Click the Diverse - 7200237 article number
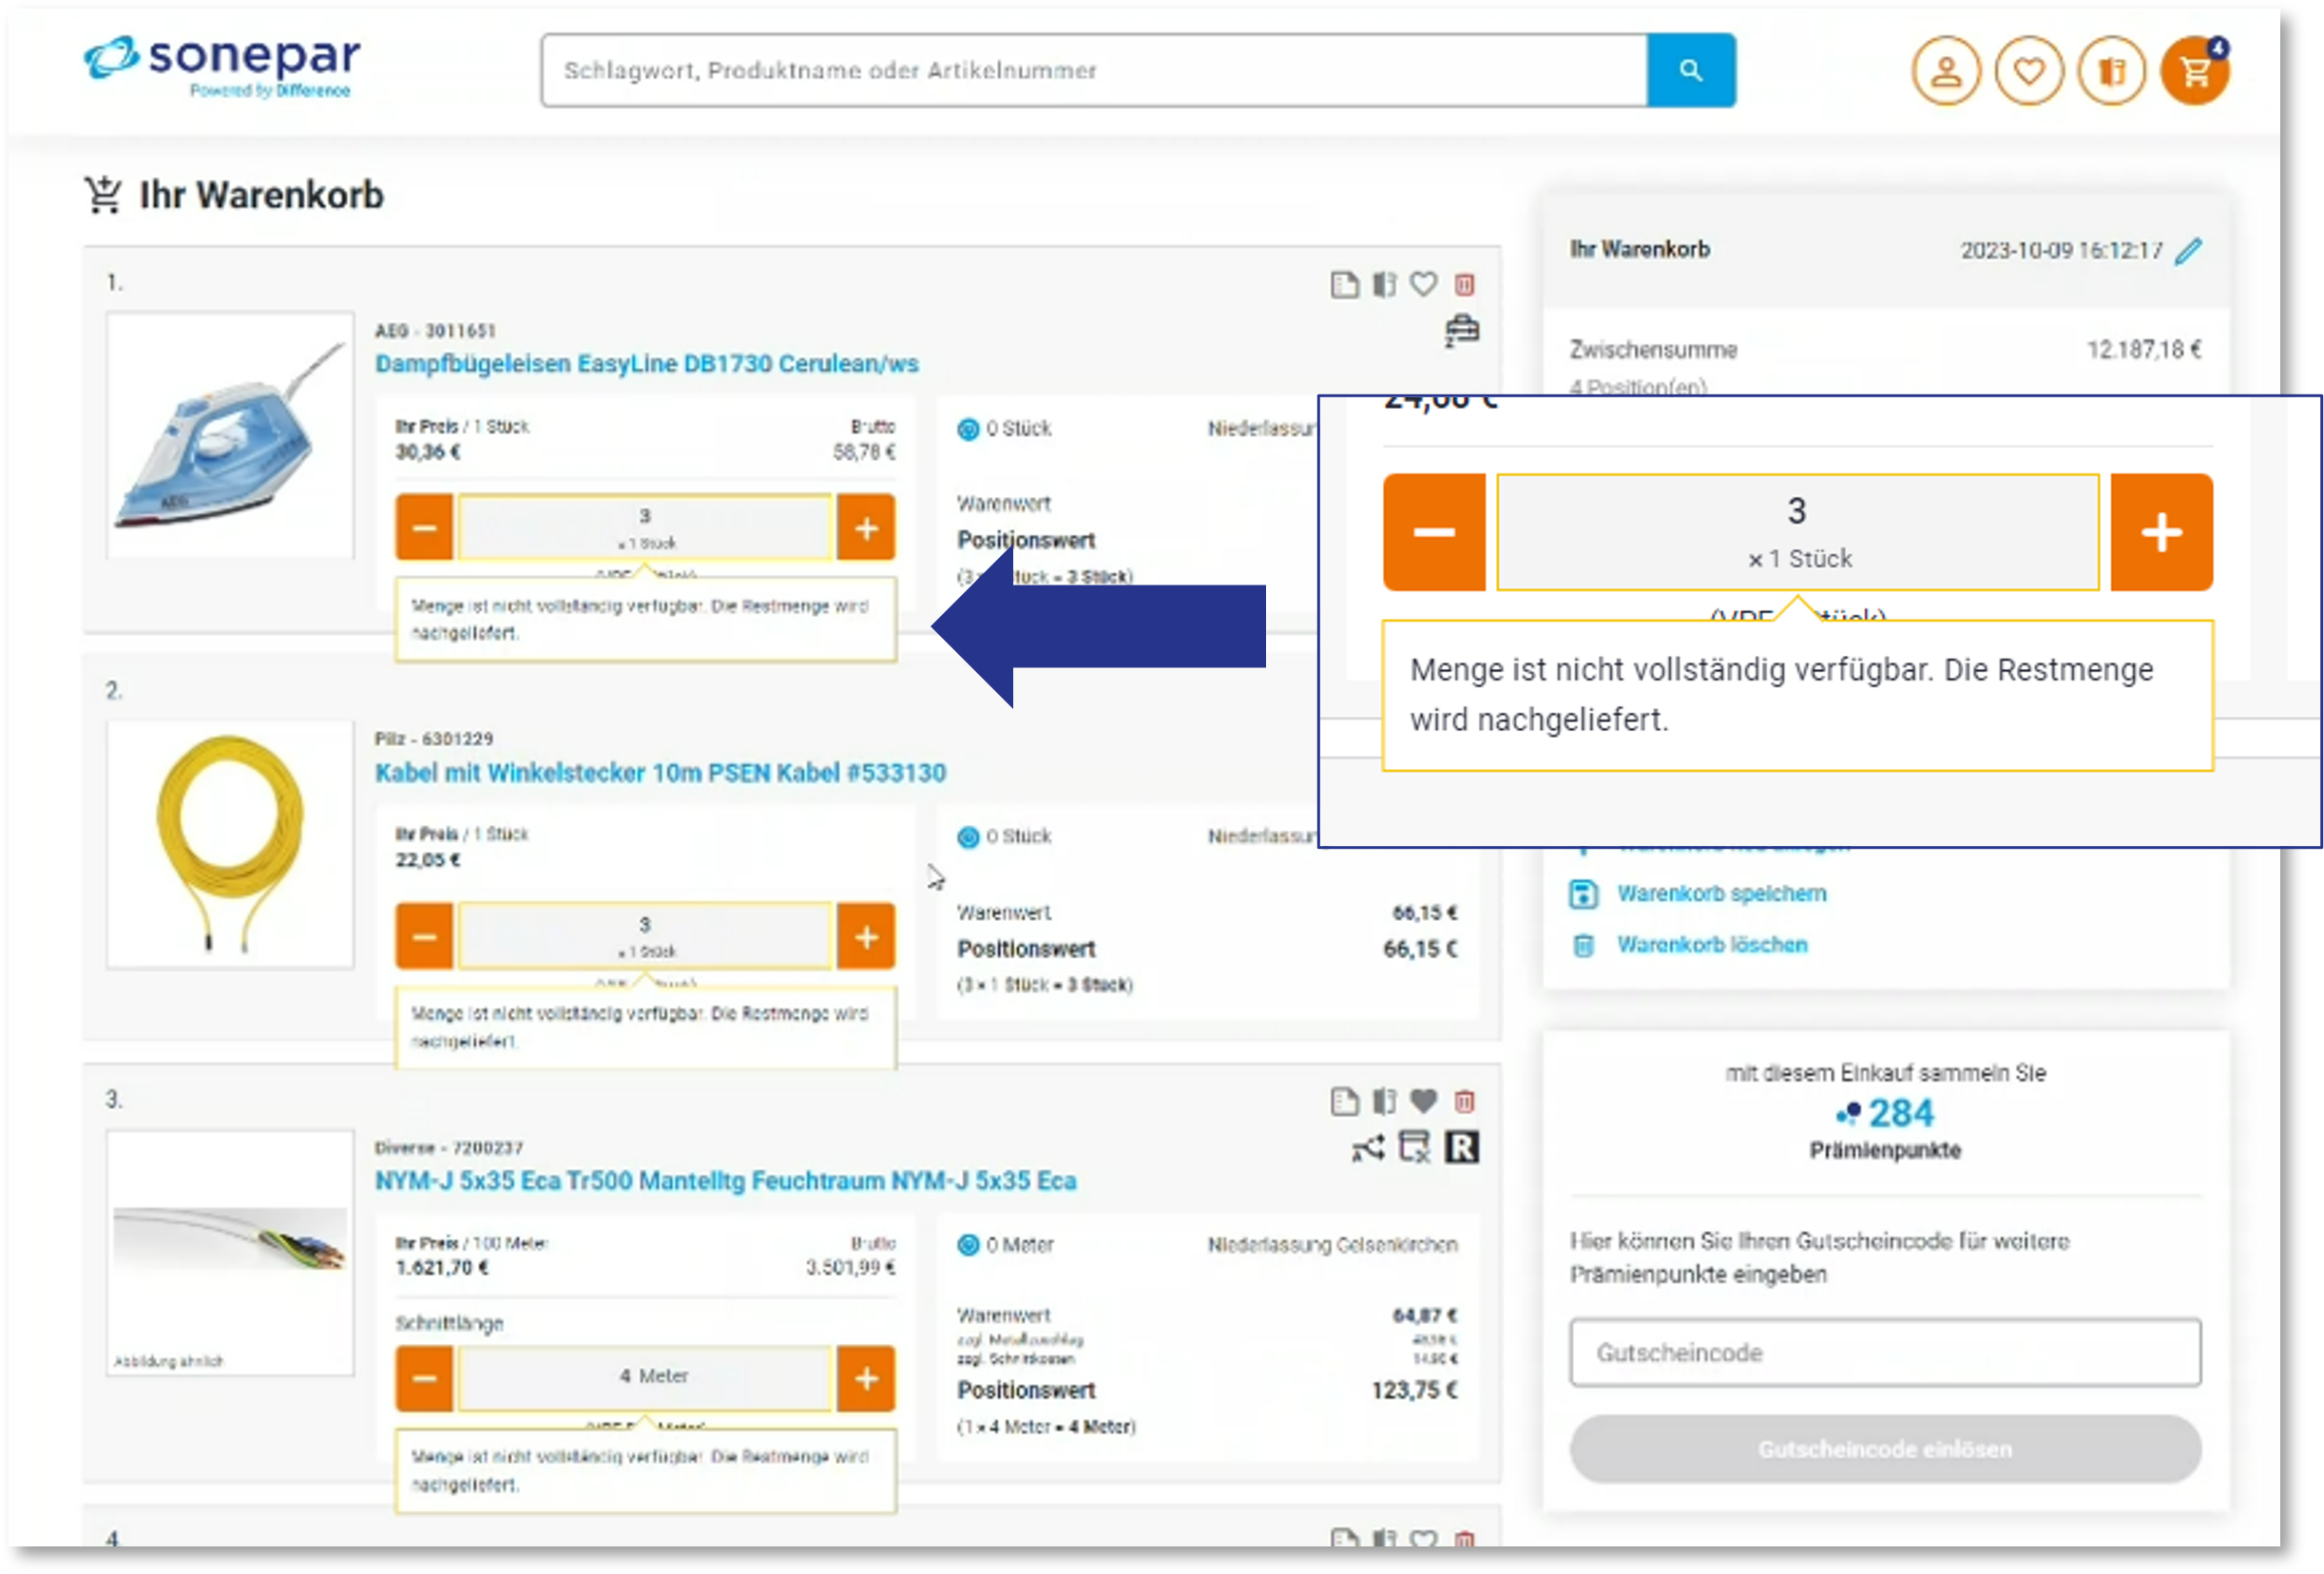This screenshot has width=2324, height=1574. pyautogui.click(x=448, y=1149)
